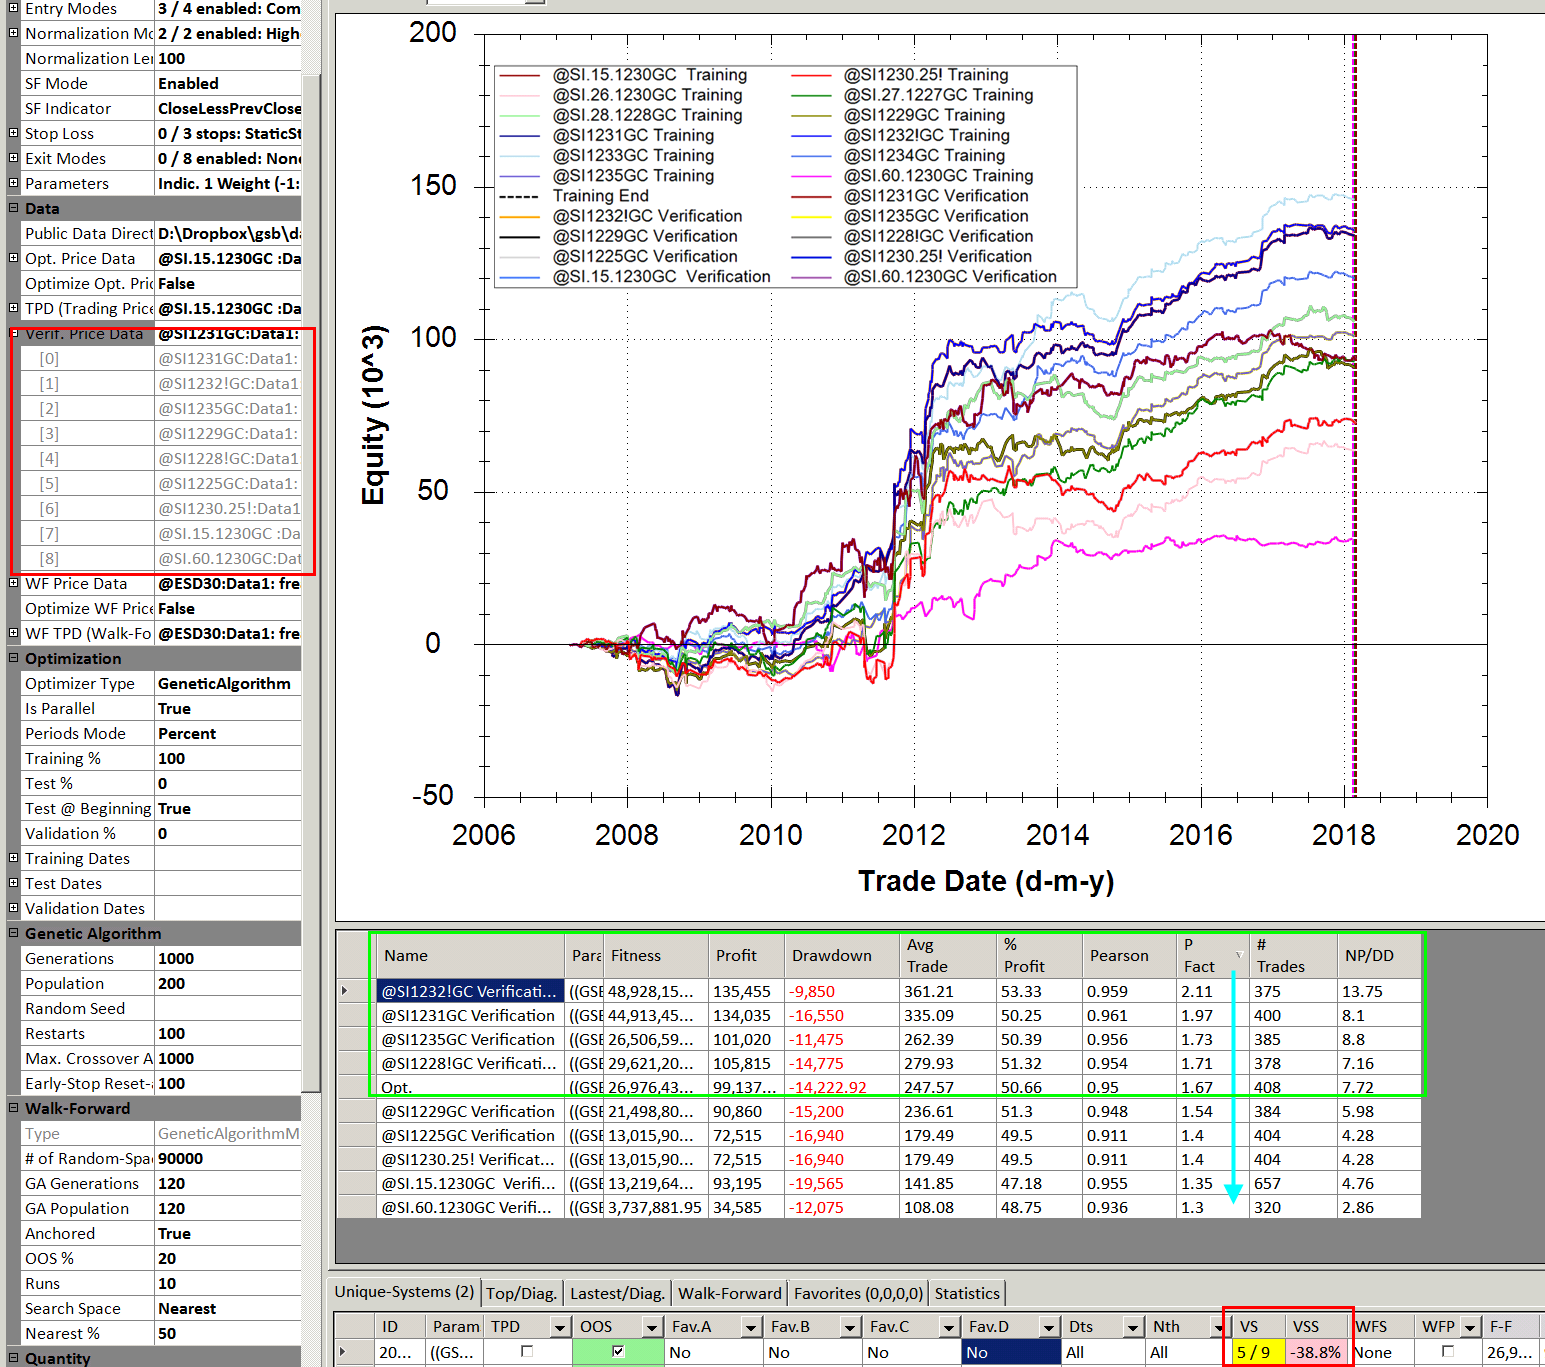
Task: Open the OOS column filter arrow
Action: coord(651,1327)
